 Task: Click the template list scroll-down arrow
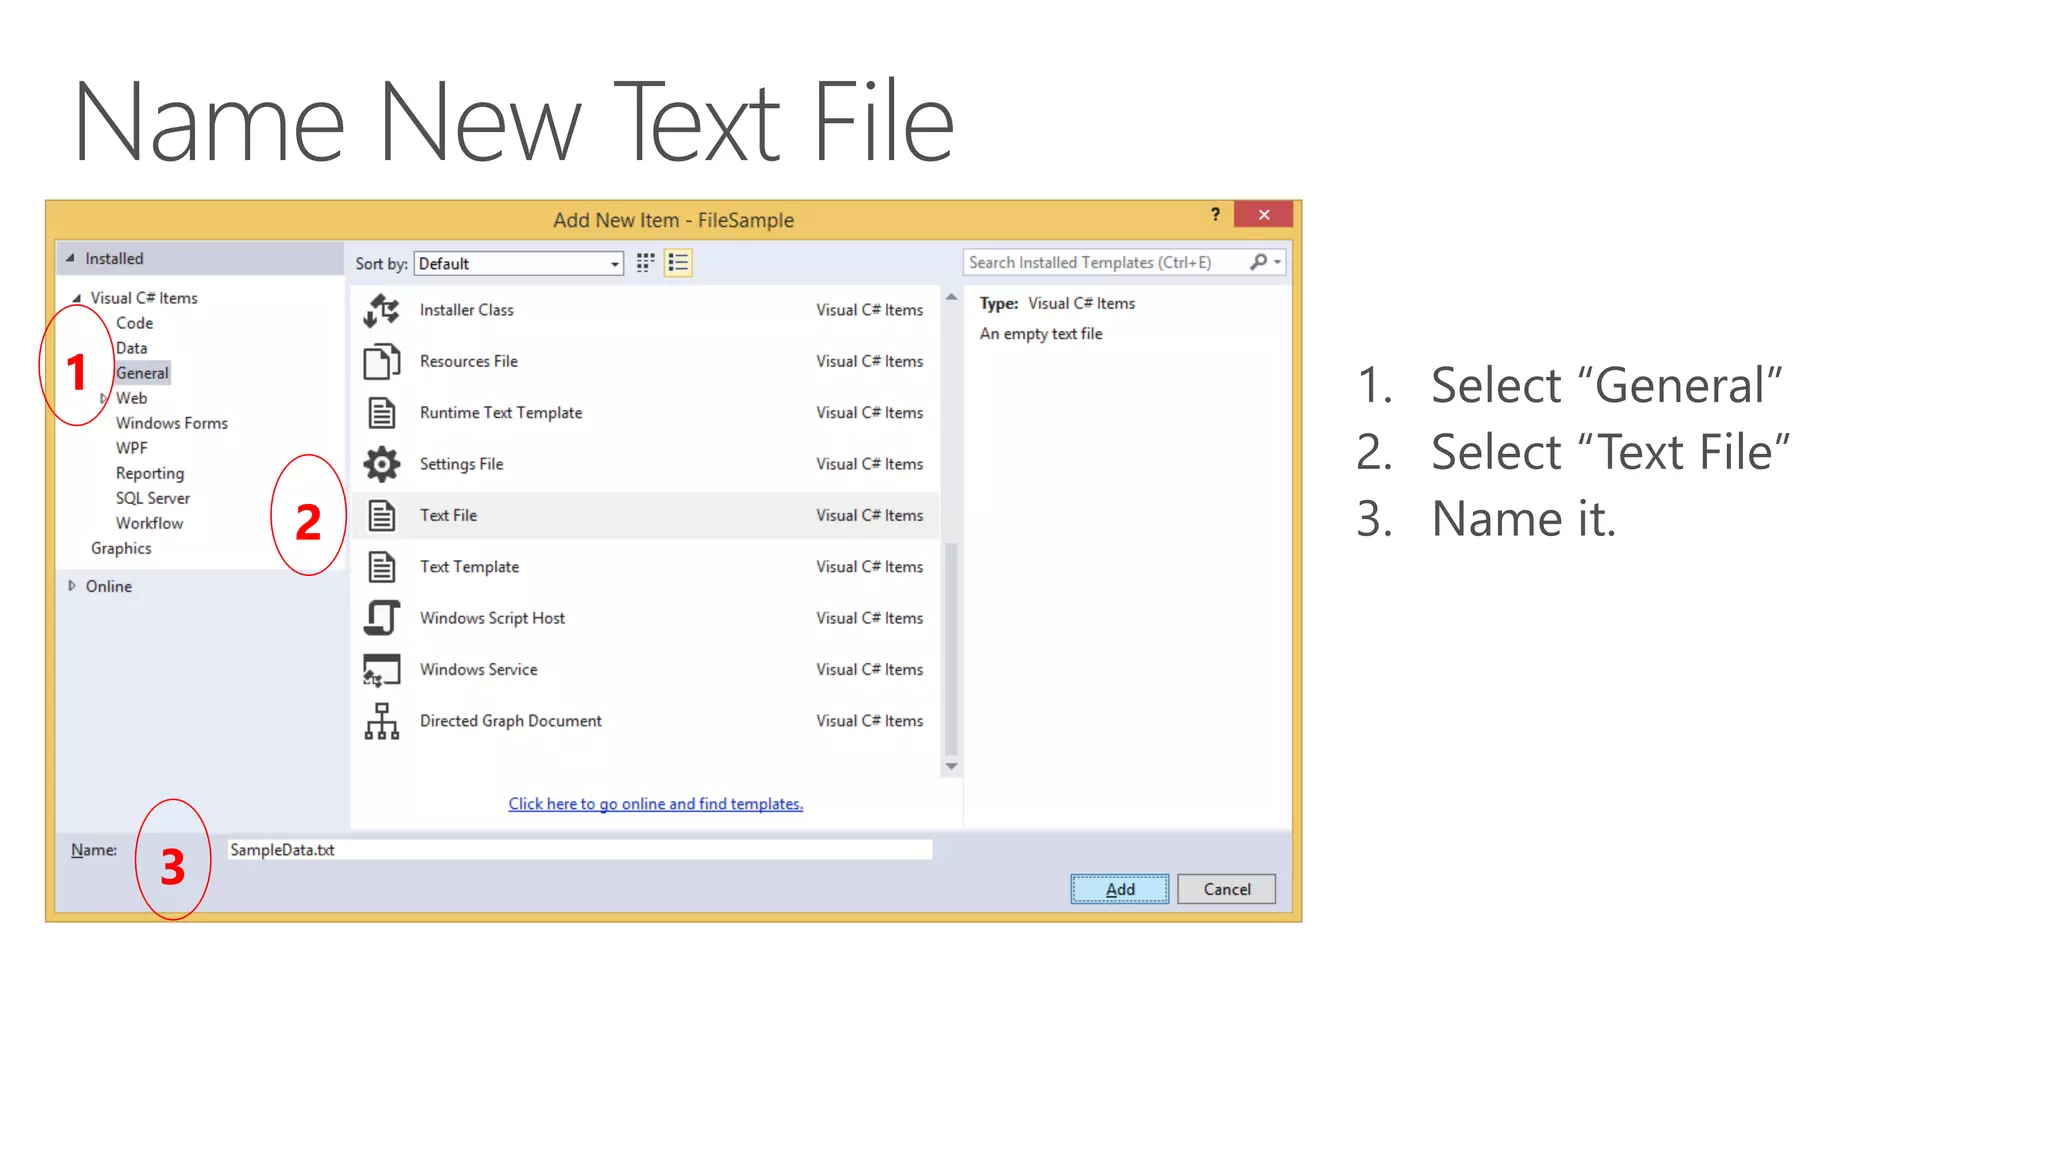tap(951, 766)
